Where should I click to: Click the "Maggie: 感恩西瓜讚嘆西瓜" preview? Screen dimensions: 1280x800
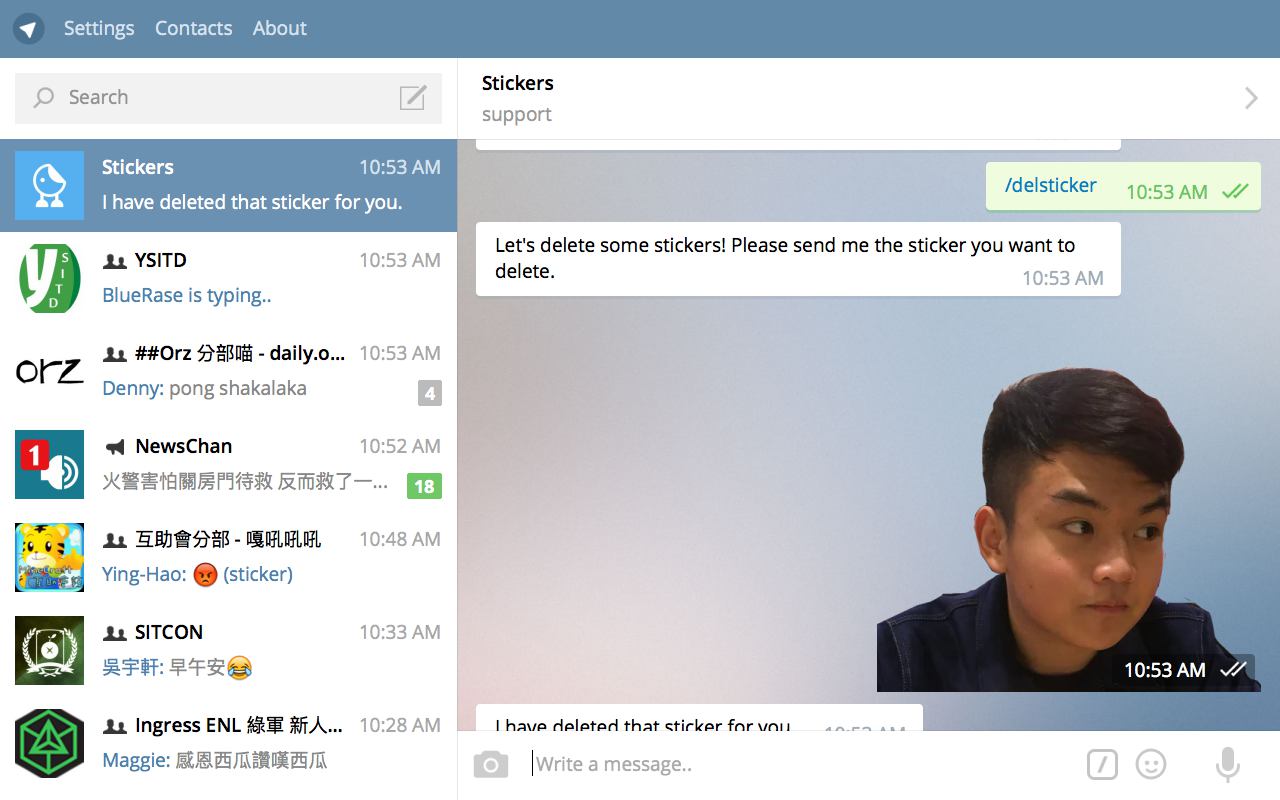(x=215, y=760)
